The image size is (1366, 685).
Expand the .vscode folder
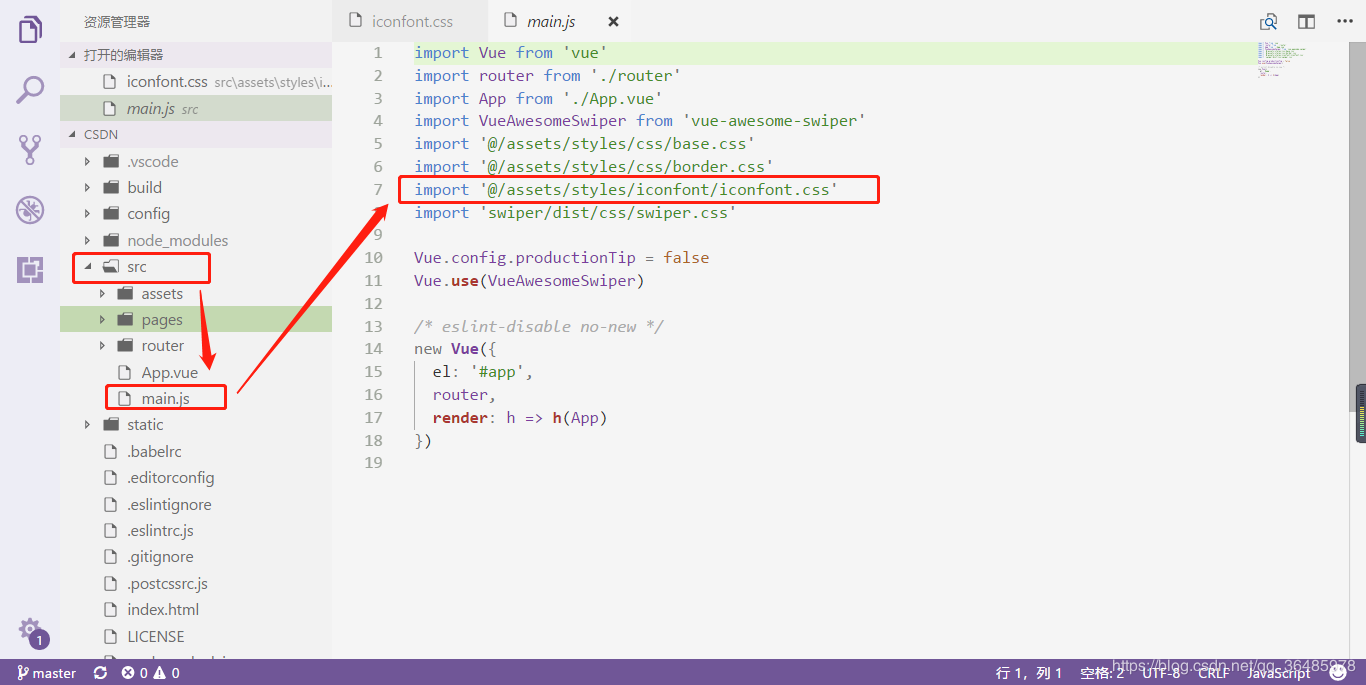(x=196, y=161)
